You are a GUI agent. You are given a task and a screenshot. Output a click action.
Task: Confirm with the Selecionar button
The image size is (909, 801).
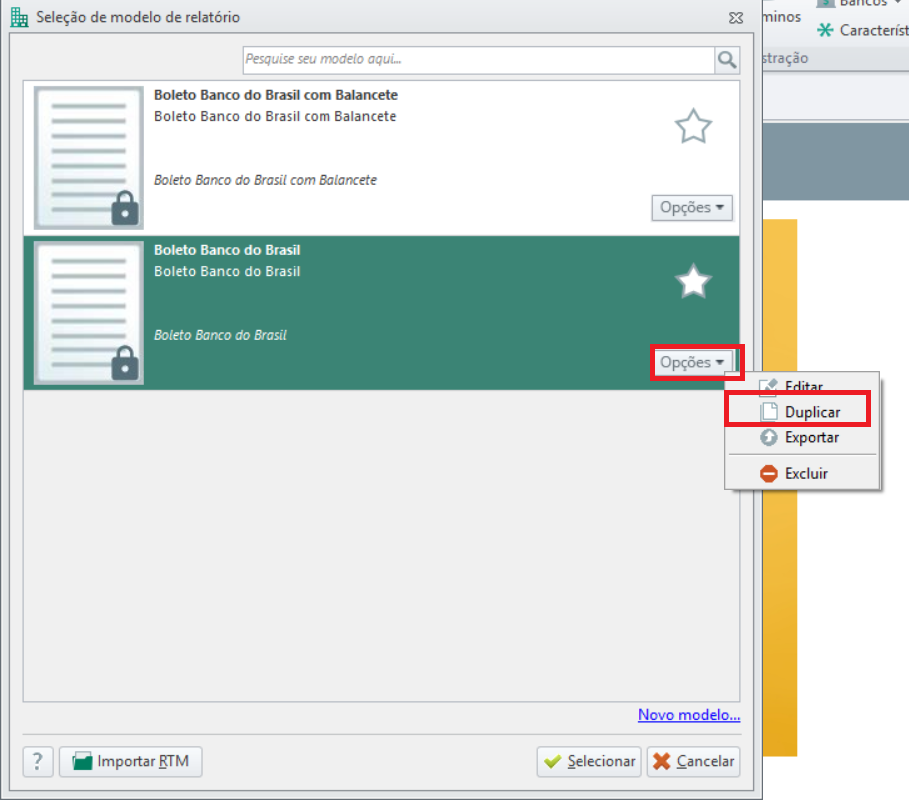pyautogui.click(x=589, y=761)
